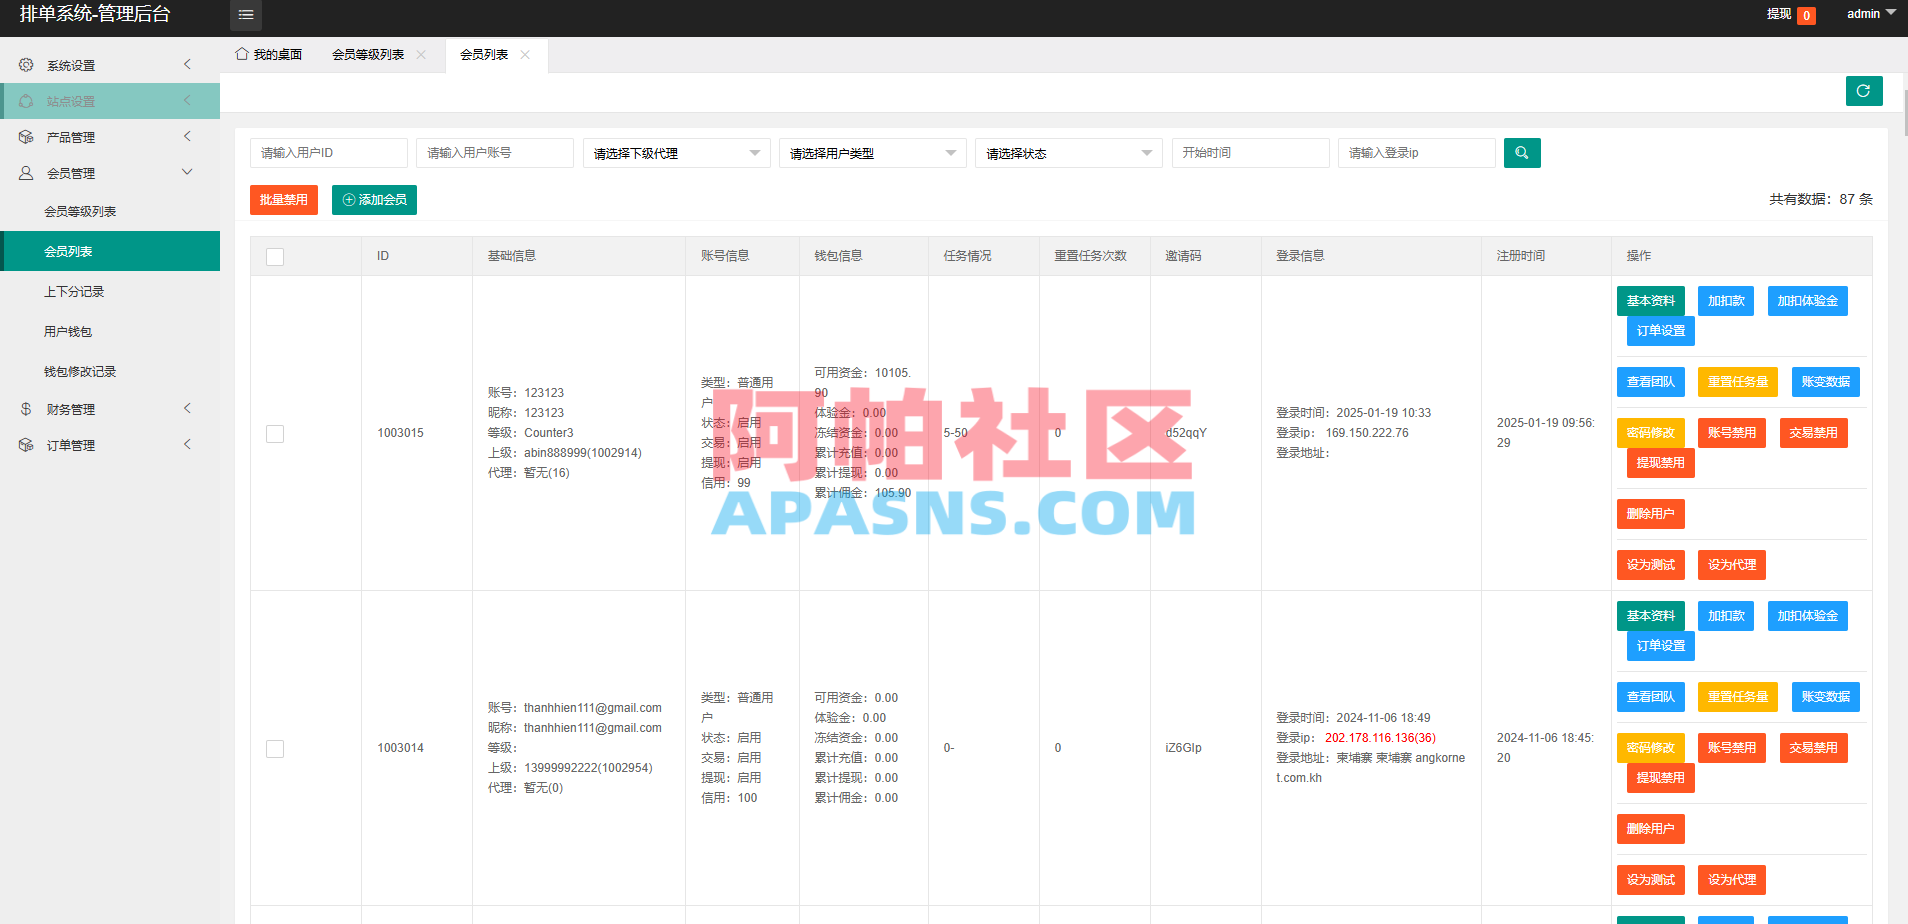This screenshot has width=1908, height=924.
Task: Check the row checkbox for member 1003015
Action: 275,433
